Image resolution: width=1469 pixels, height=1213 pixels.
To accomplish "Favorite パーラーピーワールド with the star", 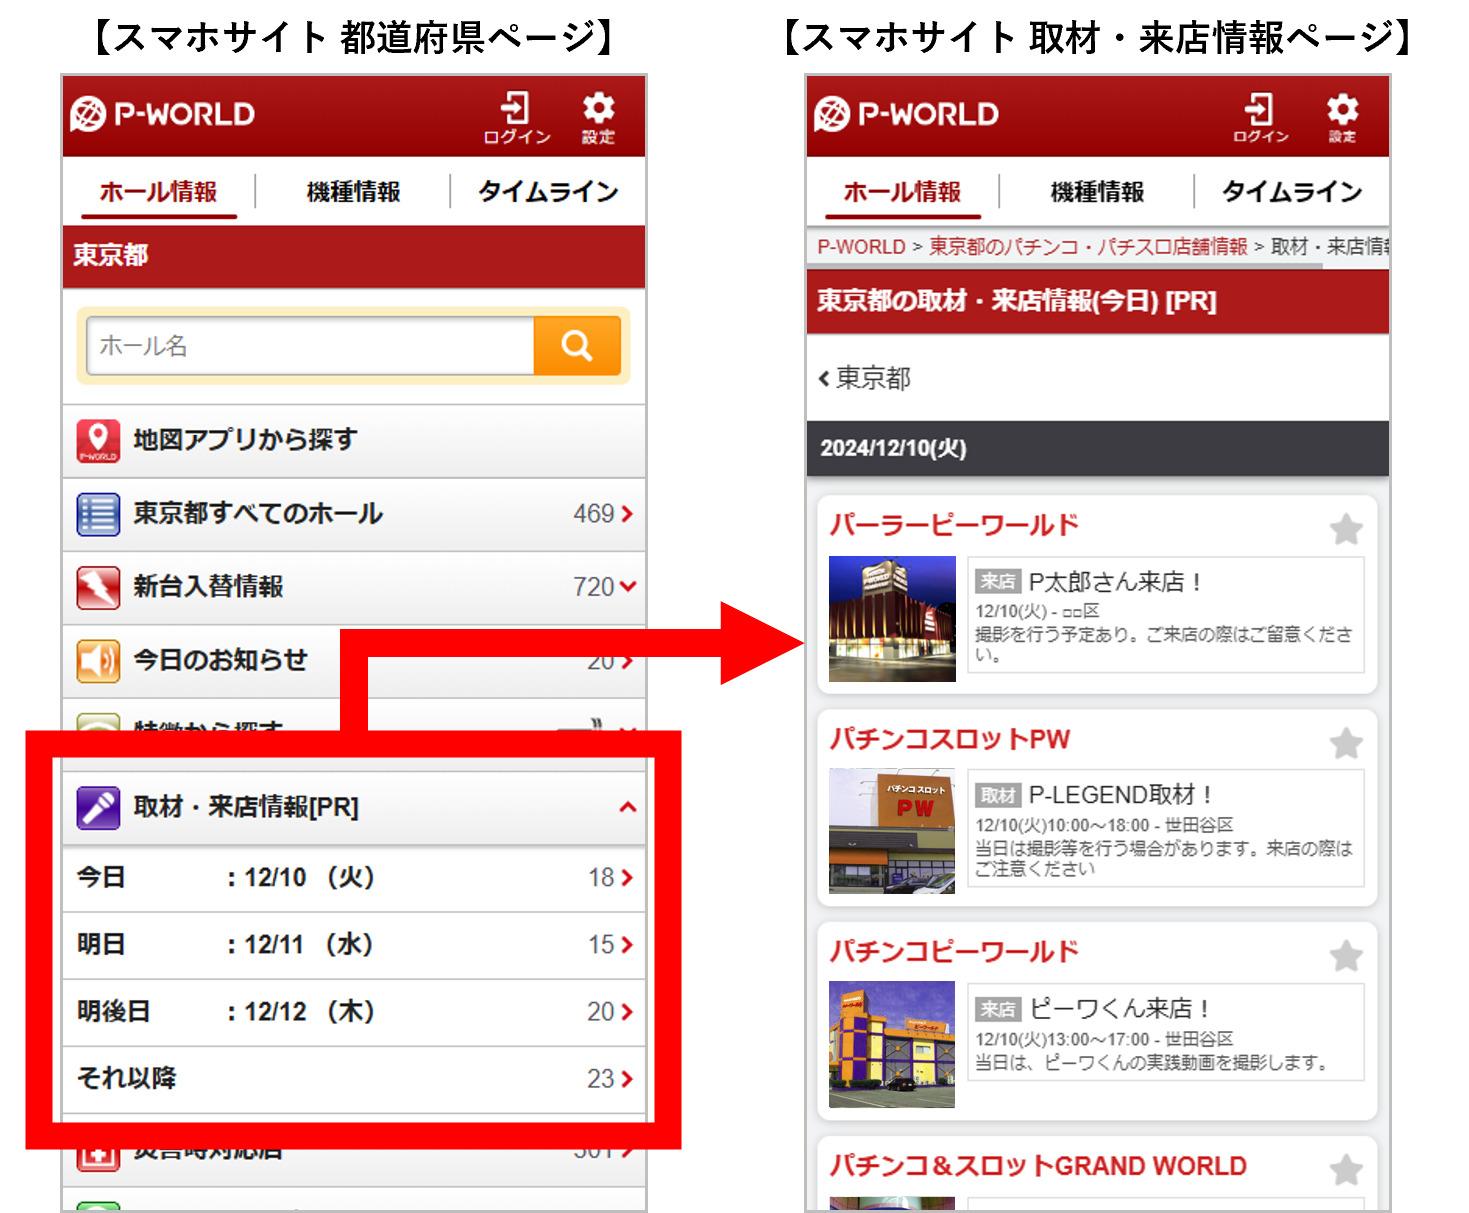I will pyautogui.click(x=1346, y=528).
